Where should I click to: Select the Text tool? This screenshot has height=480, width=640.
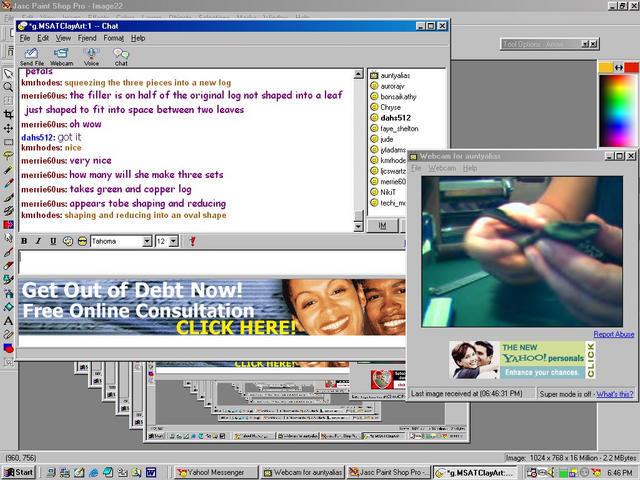(8, 321)
